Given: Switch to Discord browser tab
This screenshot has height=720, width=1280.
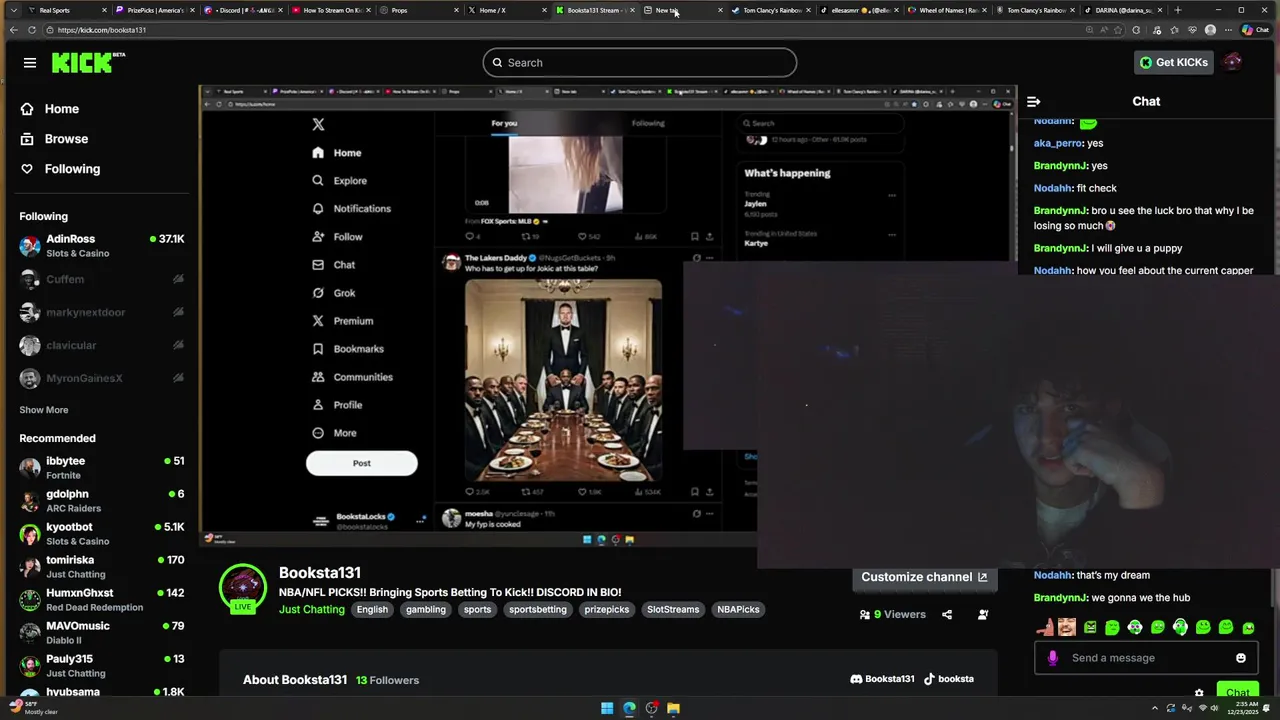Looking at the screenshot, I should point(242,10).
